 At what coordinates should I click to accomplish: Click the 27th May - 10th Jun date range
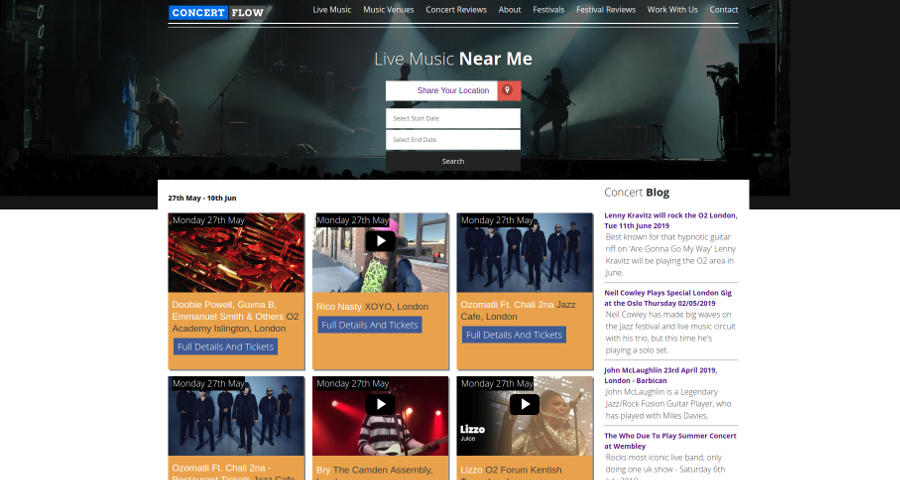(x=202, y=198)
